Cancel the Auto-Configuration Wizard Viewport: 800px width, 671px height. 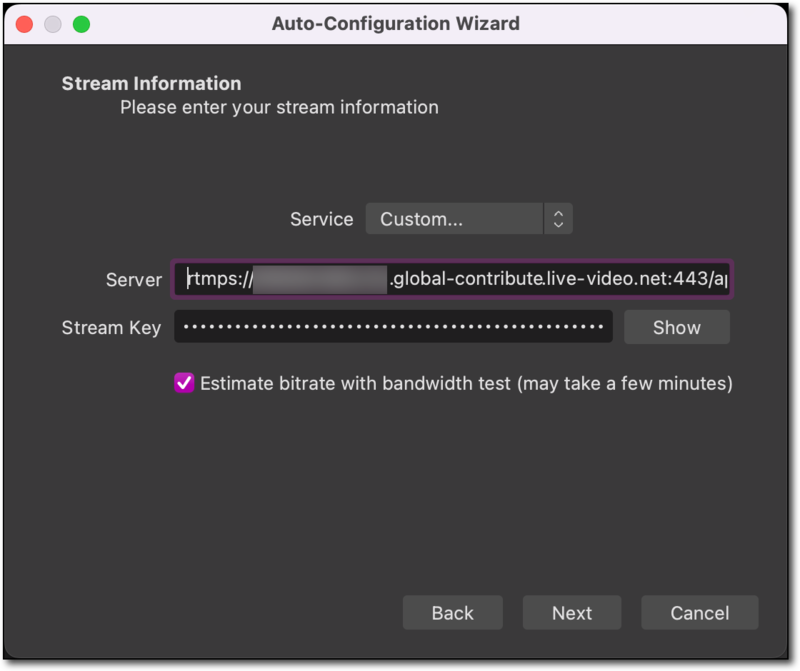pos(699,612)
